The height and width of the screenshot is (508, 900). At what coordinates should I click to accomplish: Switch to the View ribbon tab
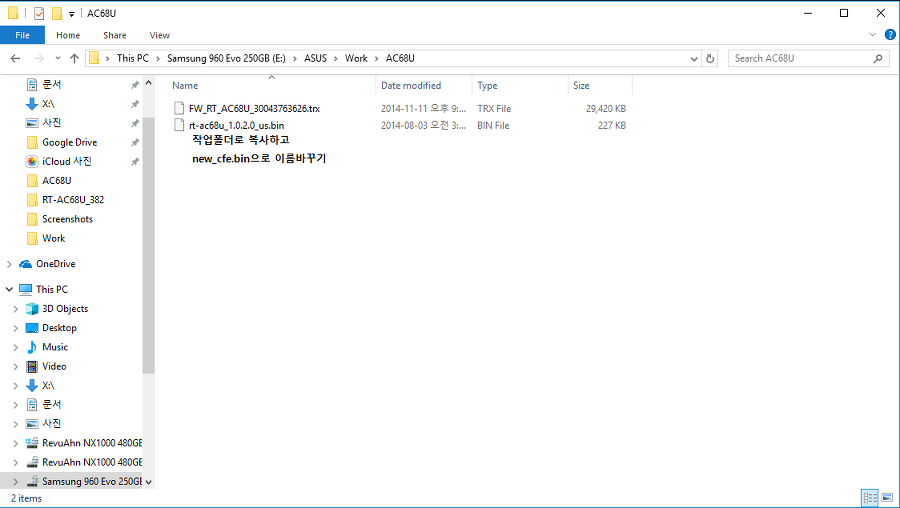(159, 35)
